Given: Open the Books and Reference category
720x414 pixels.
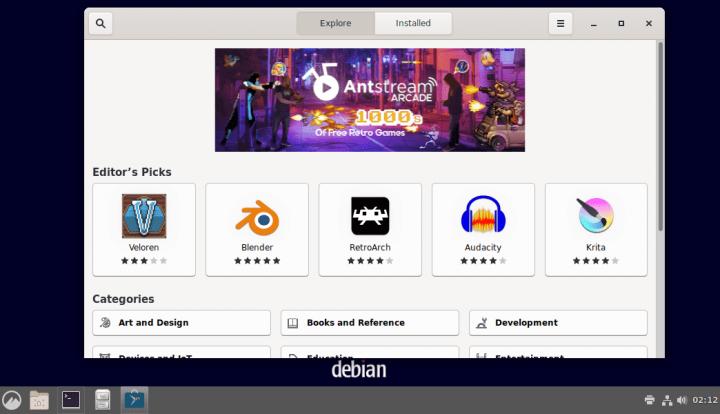Looking at the screenshot, I should pyautogui.click(x=369, y=323).
